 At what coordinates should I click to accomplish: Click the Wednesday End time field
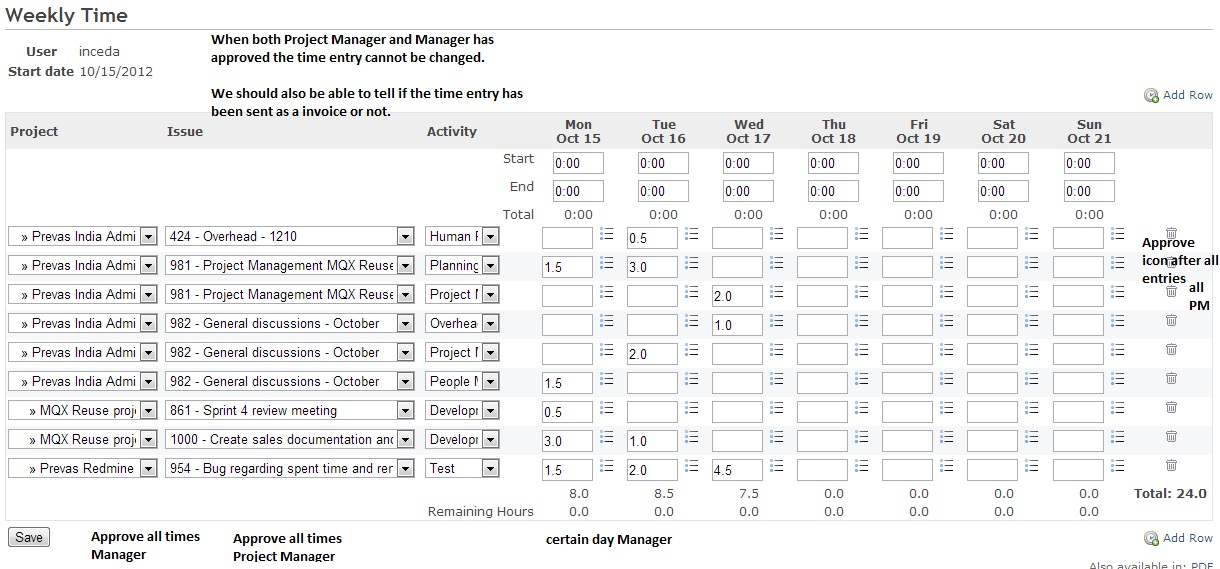pos(749,191)
